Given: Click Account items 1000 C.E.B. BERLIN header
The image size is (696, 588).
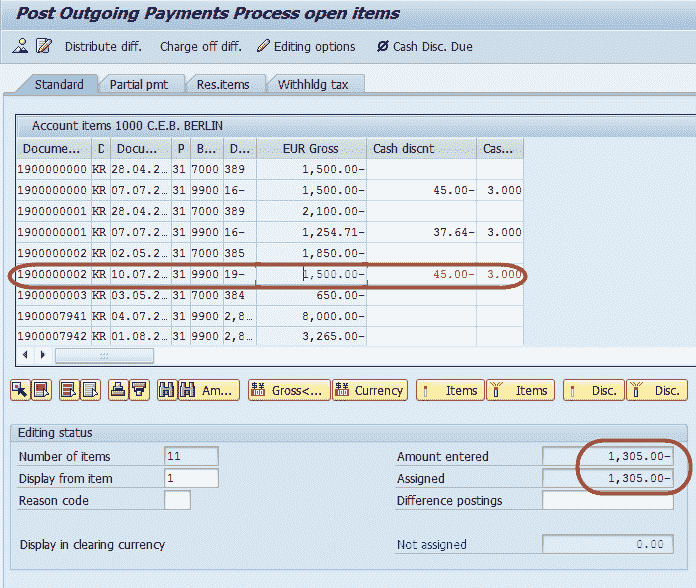Looking at the screenshot, I should point(127,126).
